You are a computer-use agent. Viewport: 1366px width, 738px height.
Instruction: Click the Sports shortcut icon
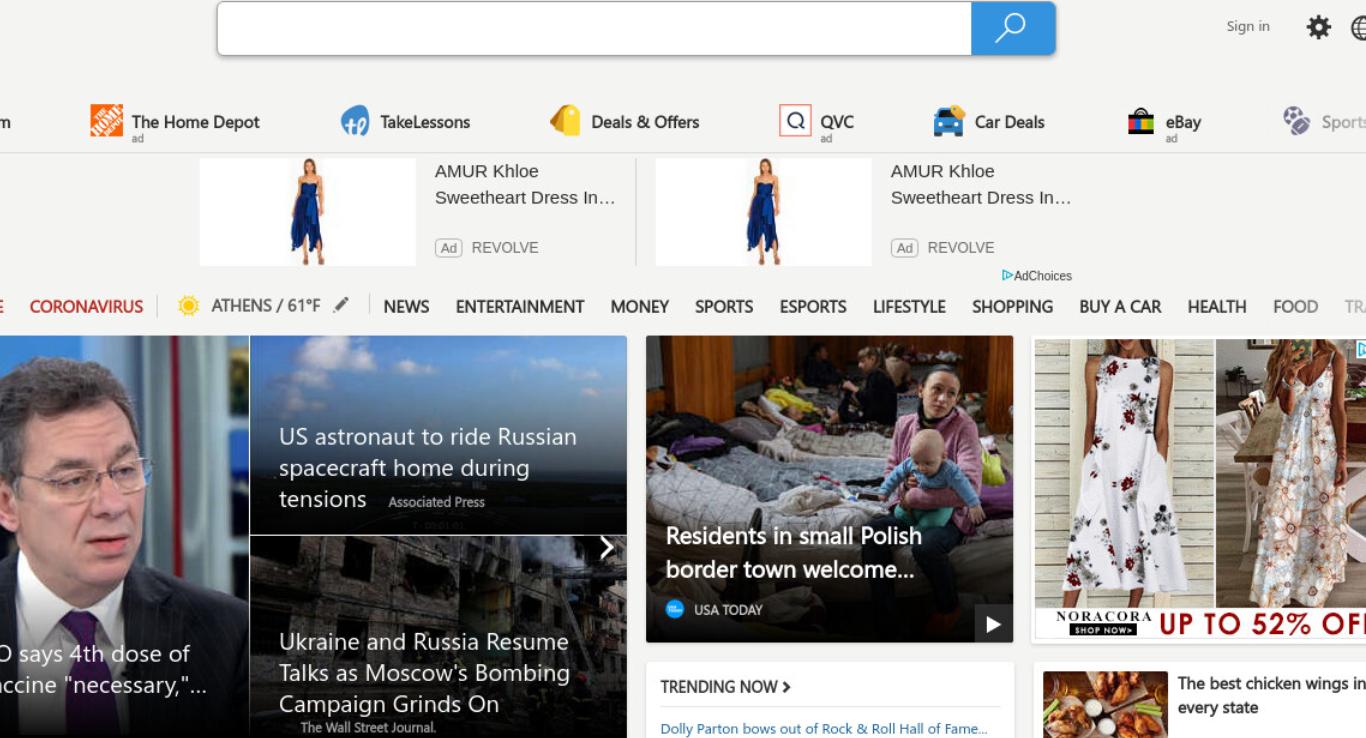click(x=1297, y=121)
